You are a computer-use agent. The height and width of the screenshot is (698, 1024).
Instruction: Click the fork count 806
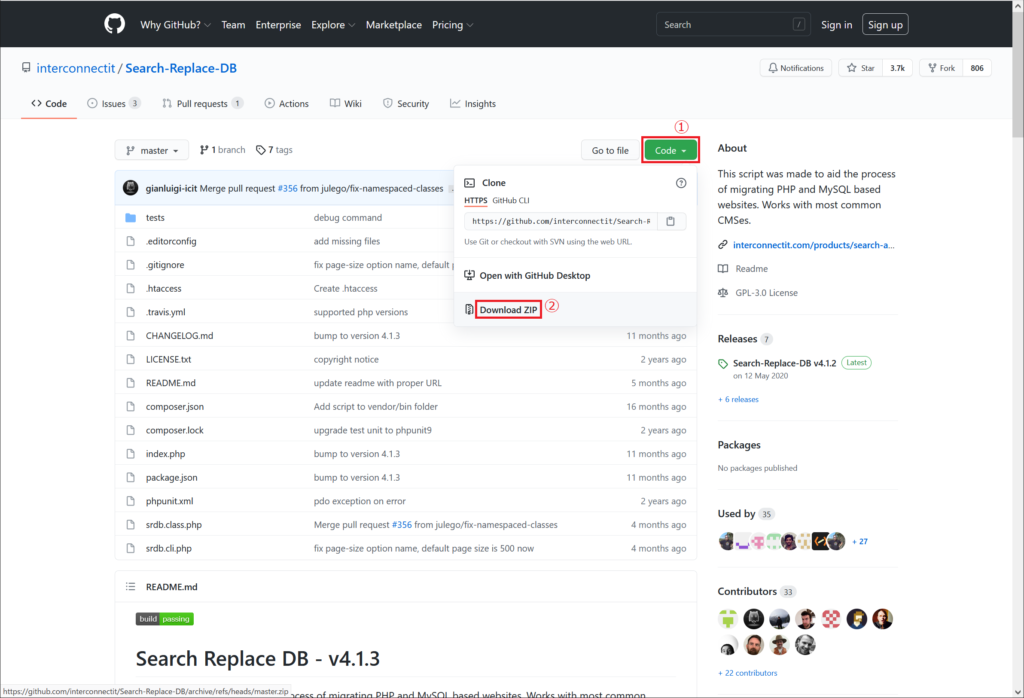coord(977,68)
